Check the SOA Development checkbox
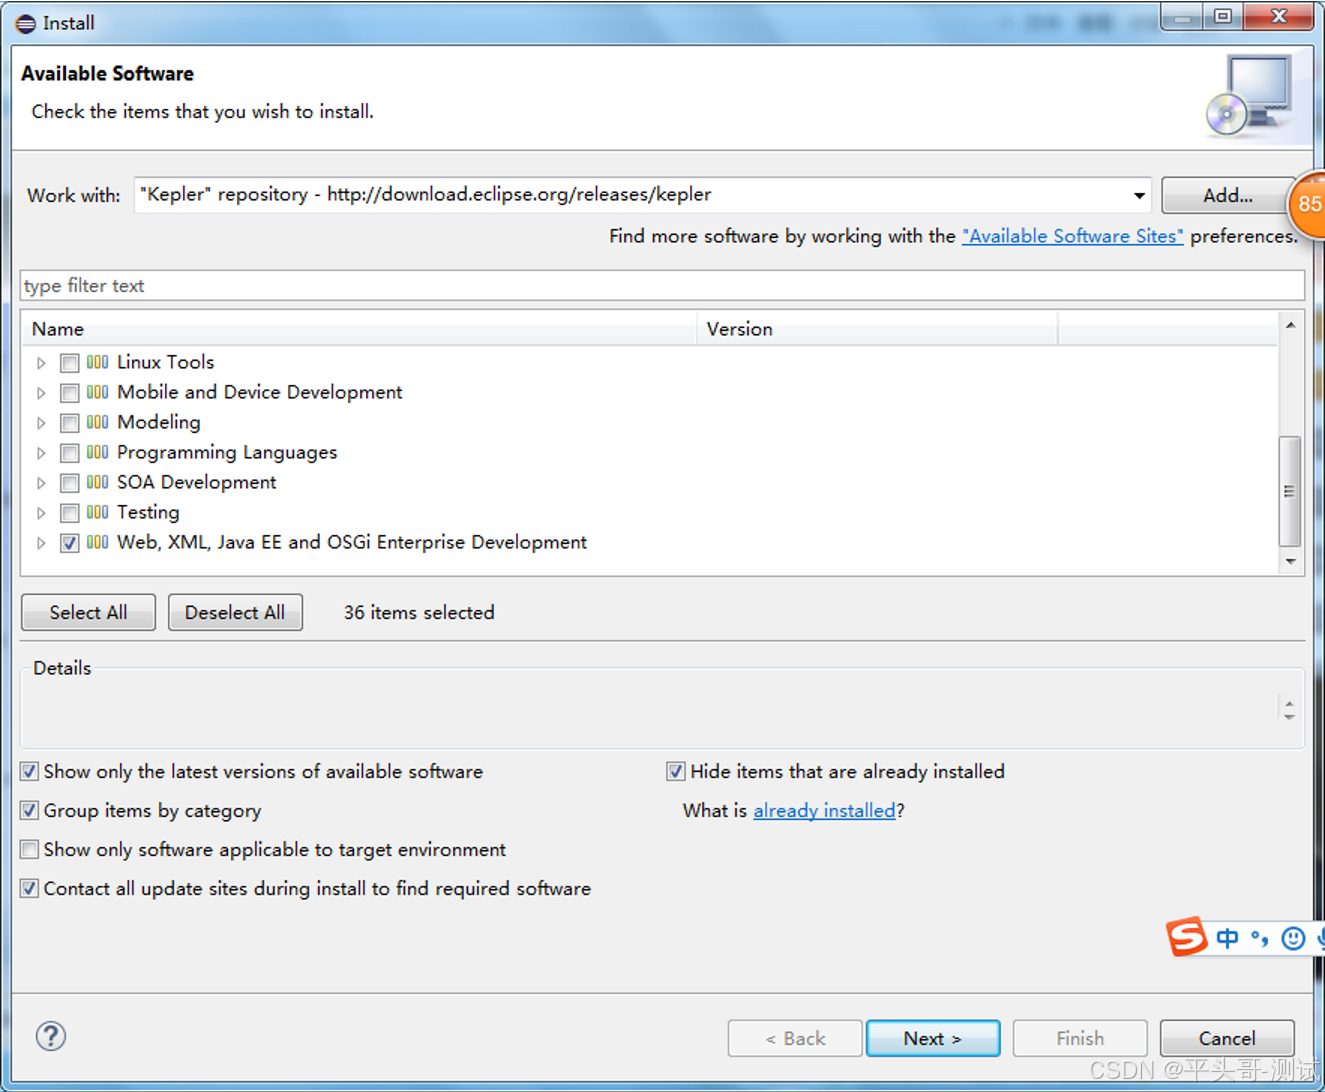 (x=70, y=483)
